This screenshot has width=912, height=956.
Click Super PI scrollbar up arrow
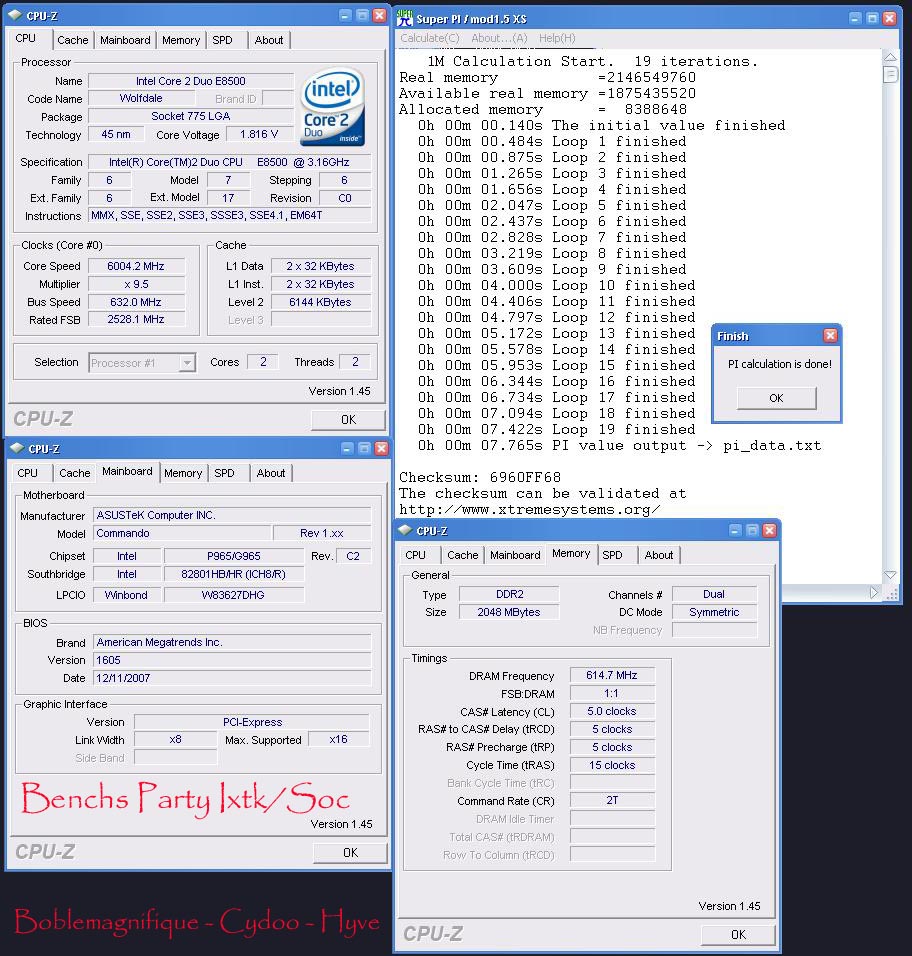pos(891,57)
